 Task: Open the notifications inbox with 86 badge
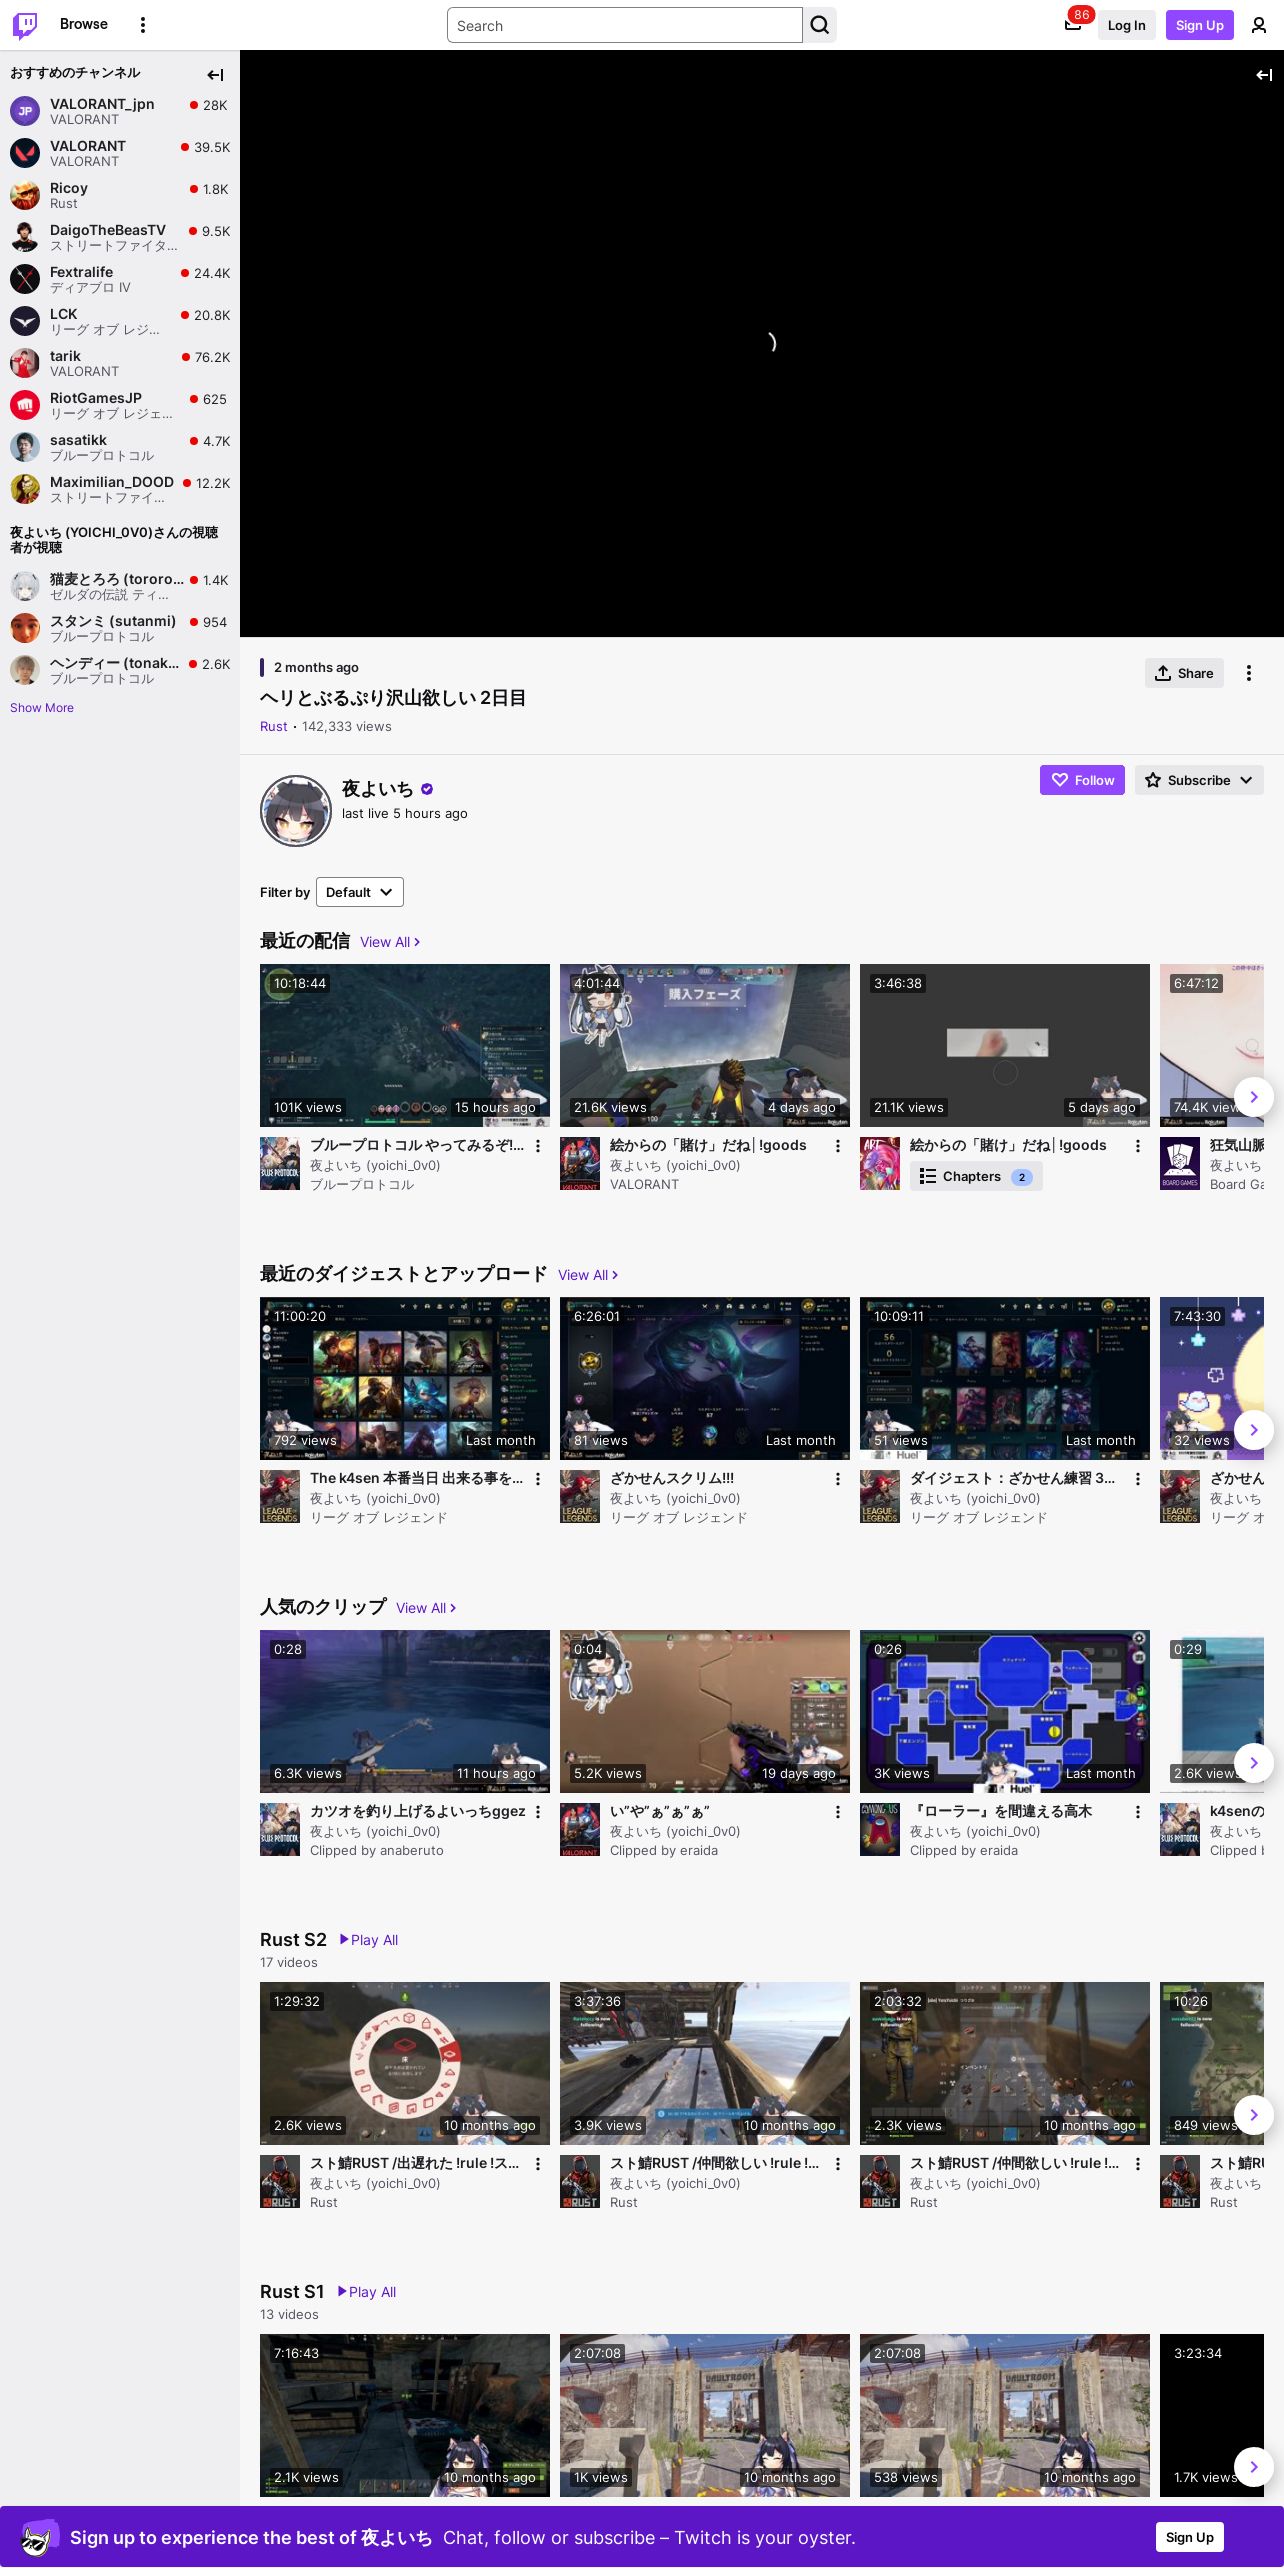click(x=1073, y=25)
